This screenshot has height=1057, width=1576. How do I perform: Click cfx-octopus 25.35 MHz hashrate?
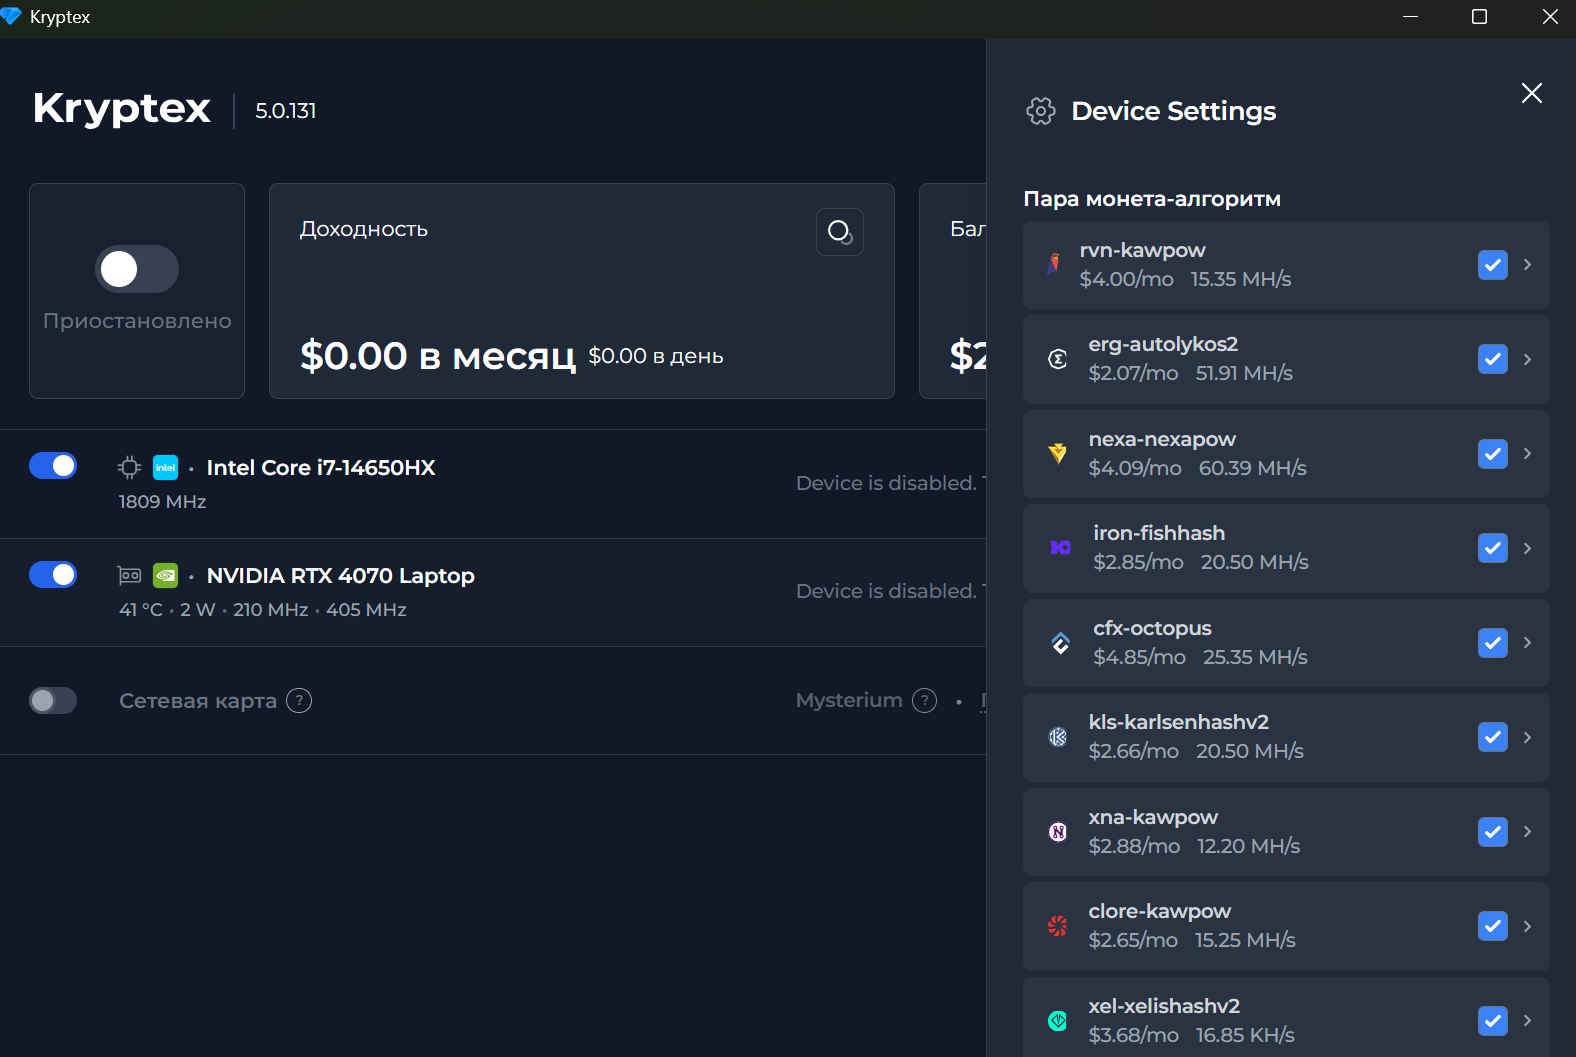tap(1255, 657)
